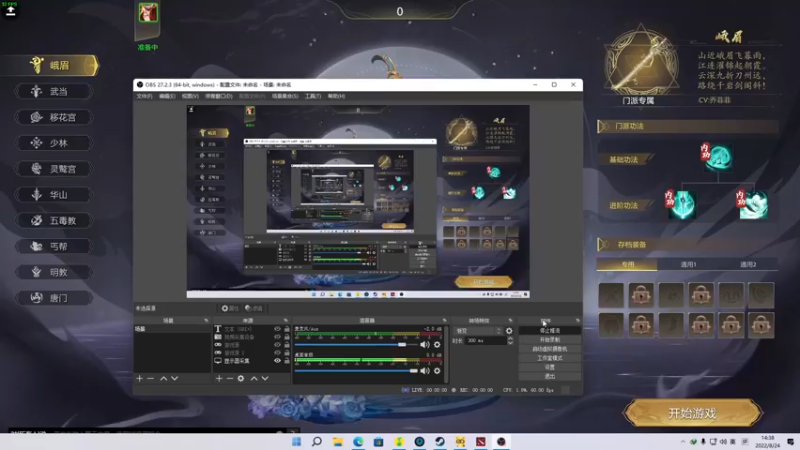This screenshot has height=450, width=800.
Task: Click the 滤镜 filters button in OBS
Action: (254, 308)
